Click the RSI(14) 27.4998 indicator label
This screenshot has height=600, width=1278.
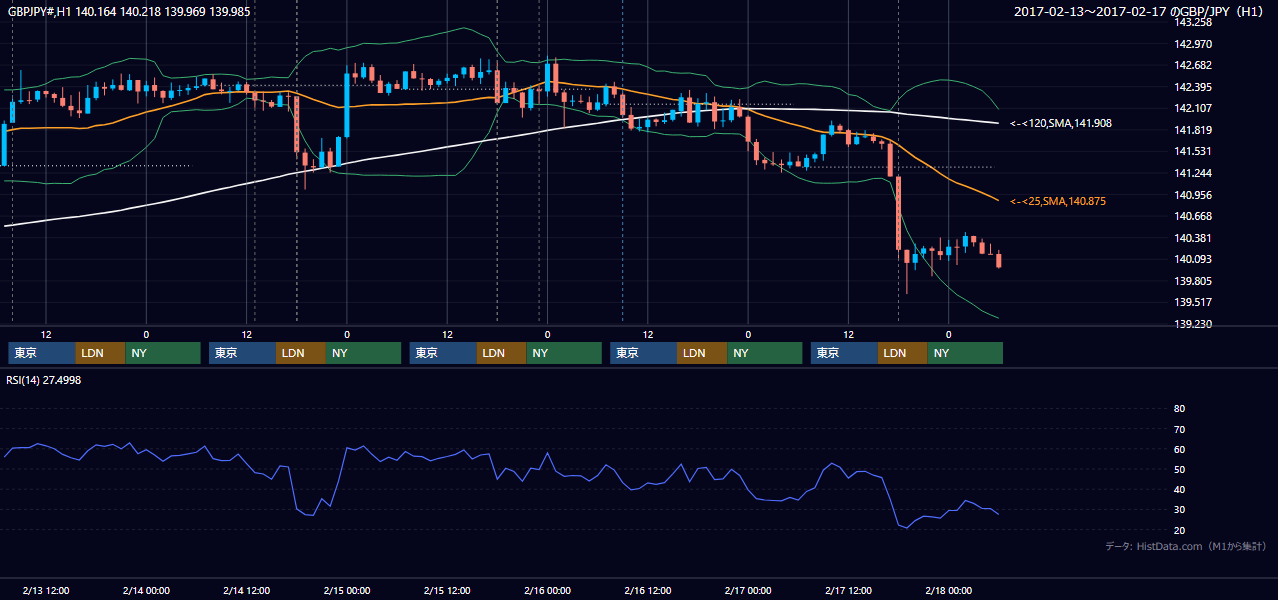44,380
